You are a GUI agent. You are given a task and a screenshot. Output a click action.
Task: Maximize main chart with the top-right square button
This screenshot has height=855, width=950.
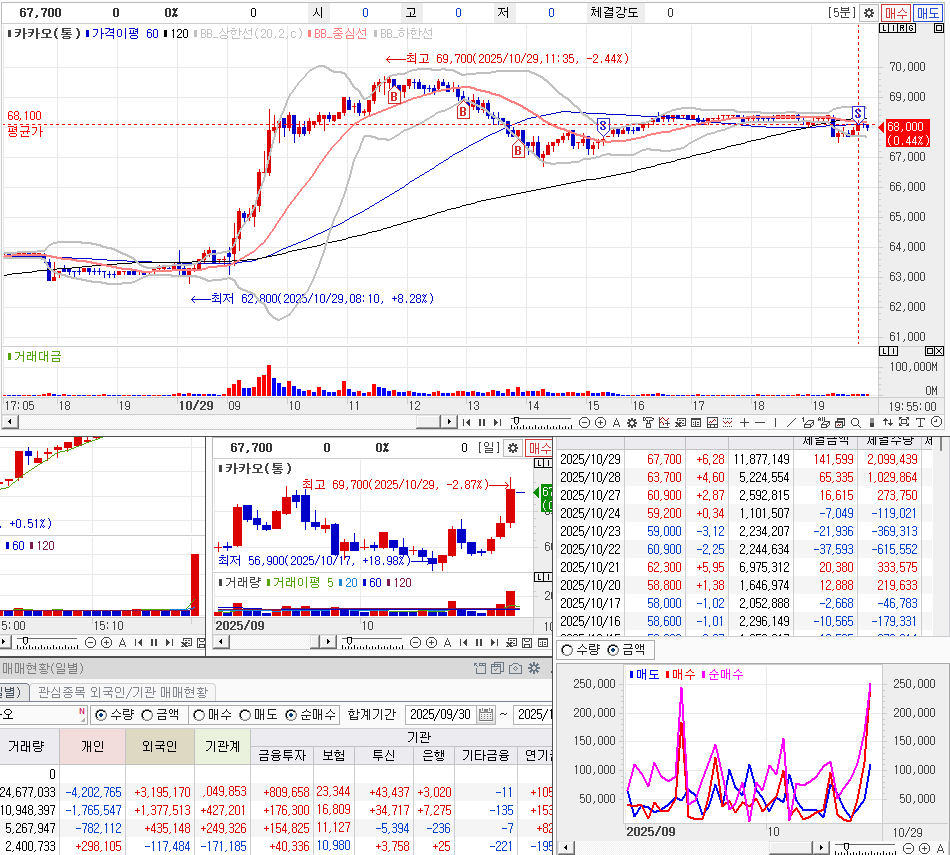(938, 28)
